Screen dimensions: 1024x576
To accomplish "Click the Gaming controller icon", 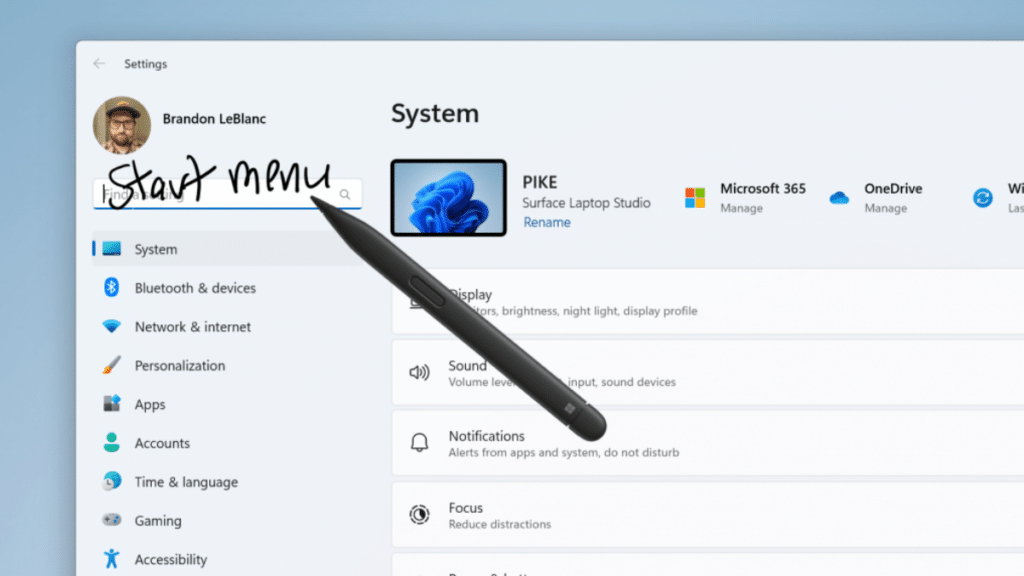I will click(112, 521).
